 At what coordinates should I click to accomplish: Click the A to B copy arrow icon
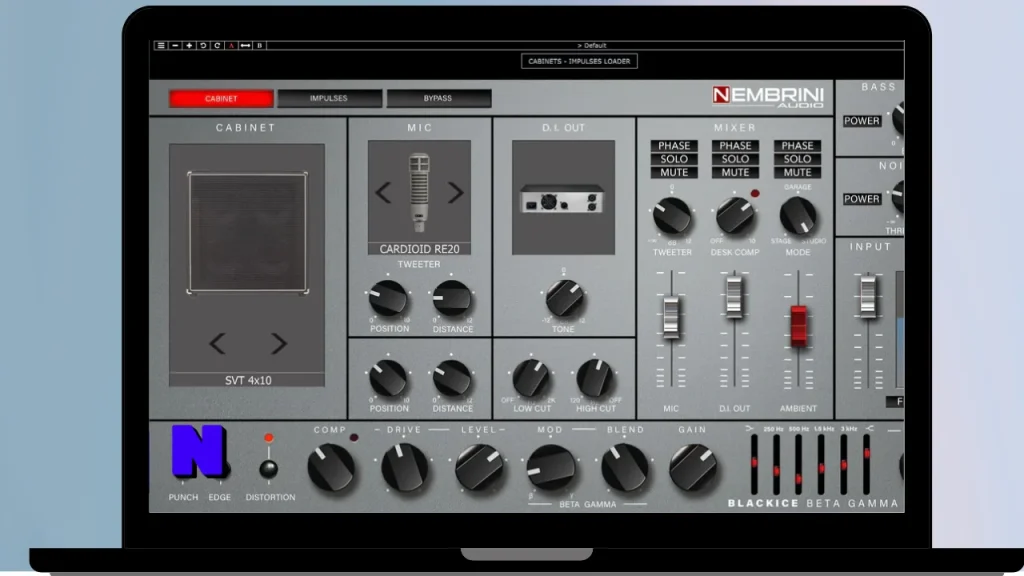(x=246, y=46)
